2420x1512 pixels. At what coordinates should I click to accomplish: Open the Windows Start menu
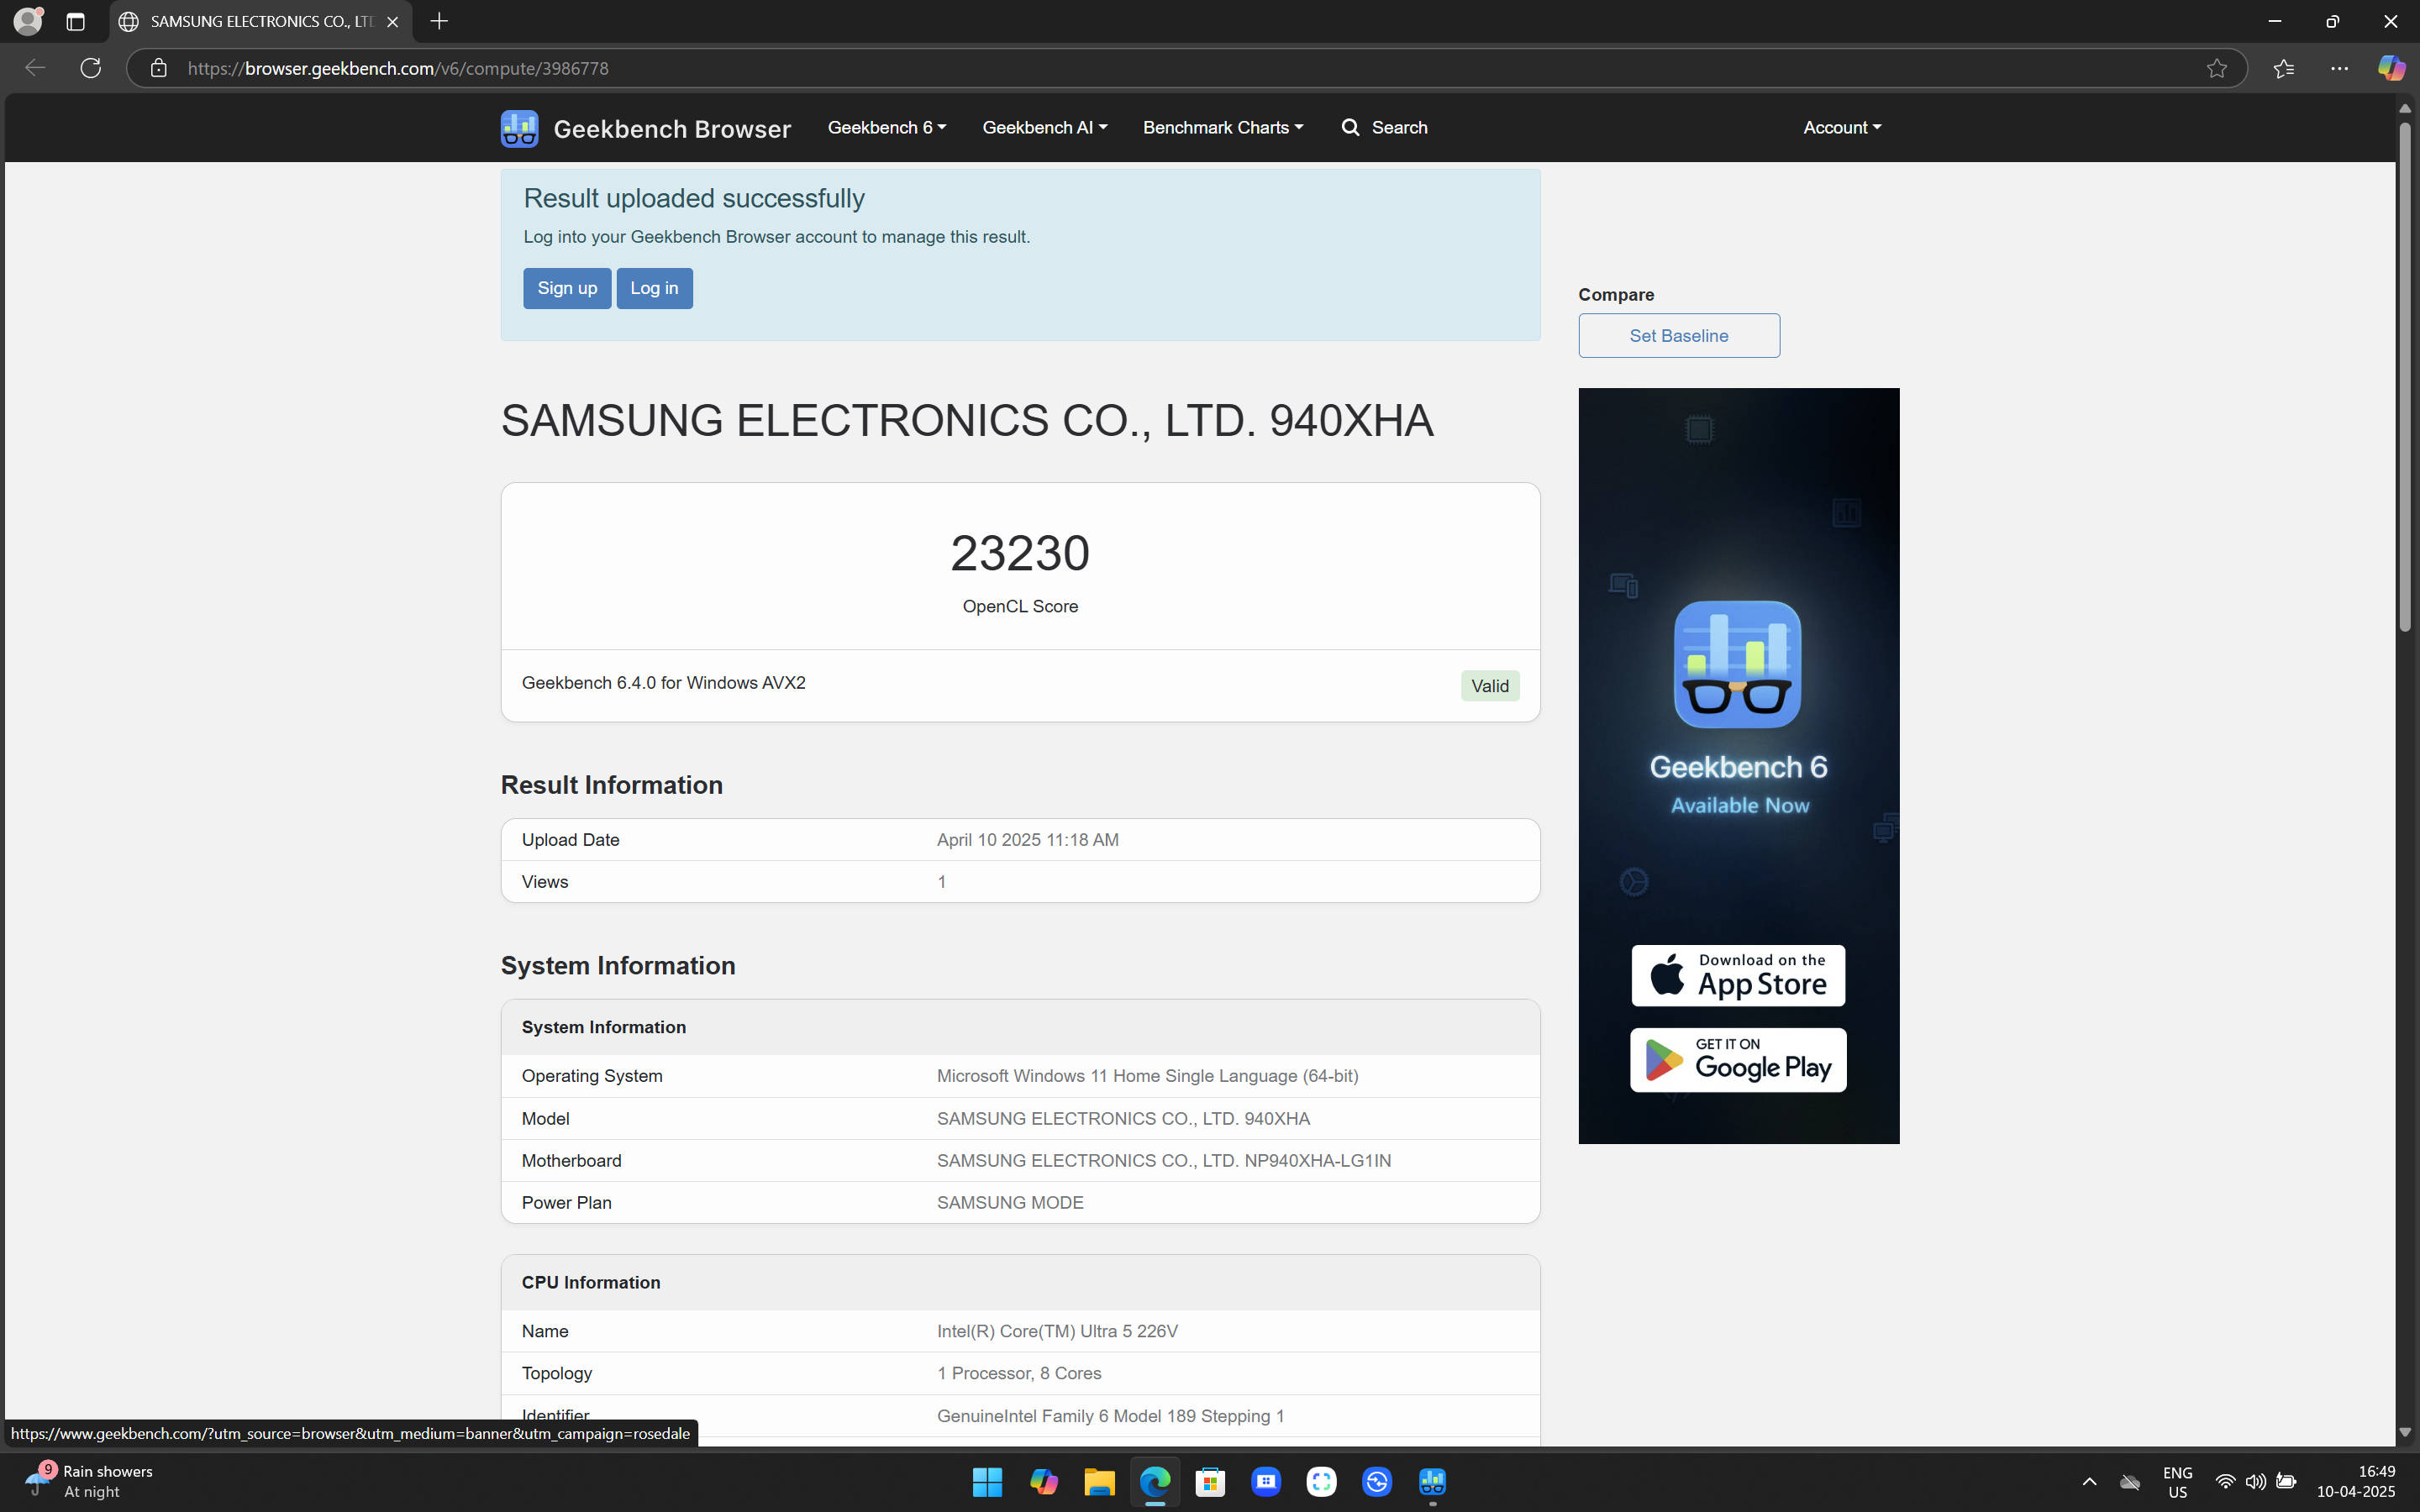click(x=987, y=1481)
